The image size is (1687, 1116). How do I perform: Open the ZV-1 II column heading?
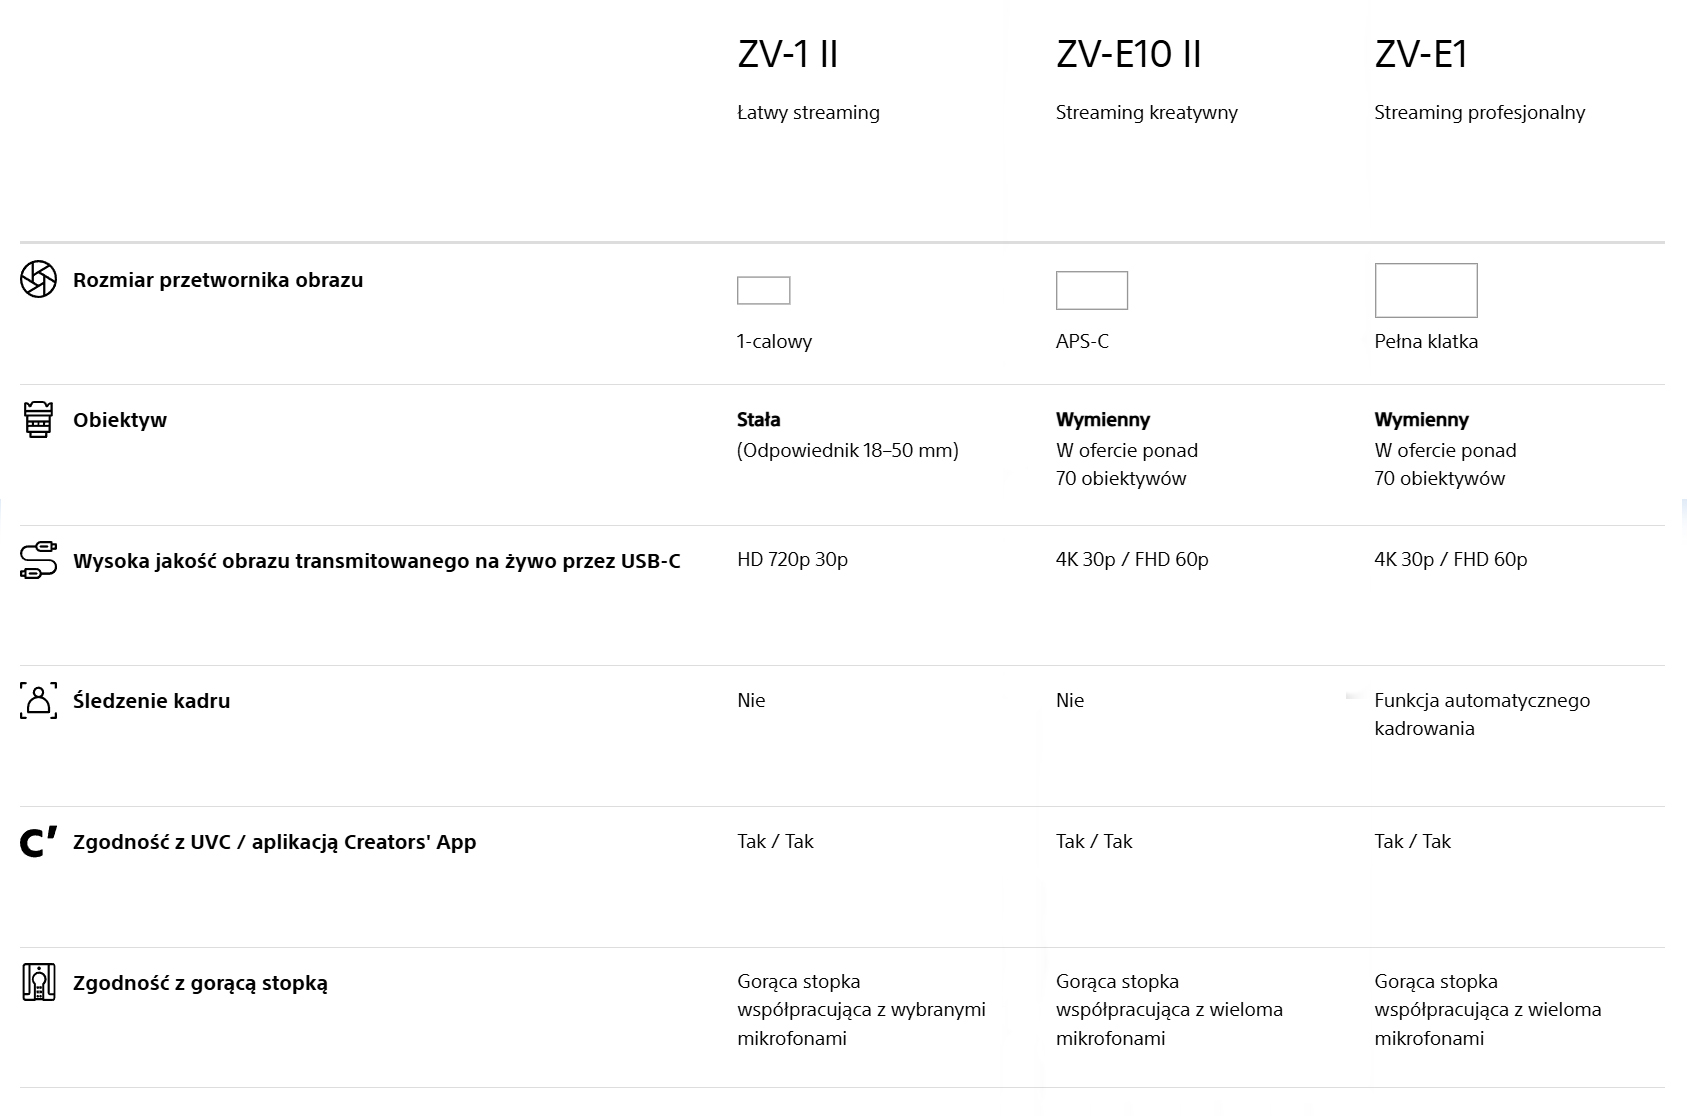[x=787, y=54]
